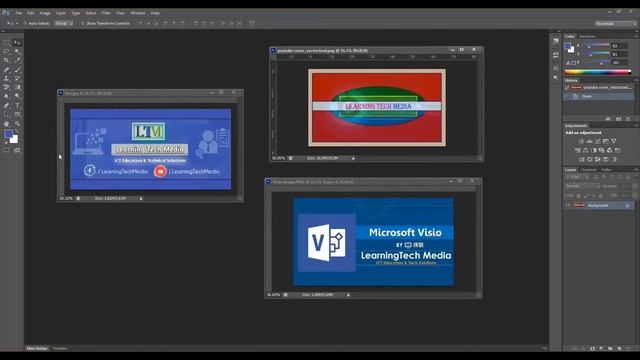Click the background color swatch in toolbox
This screenshot has width=640, height=360.
click(x=15, y=140)
